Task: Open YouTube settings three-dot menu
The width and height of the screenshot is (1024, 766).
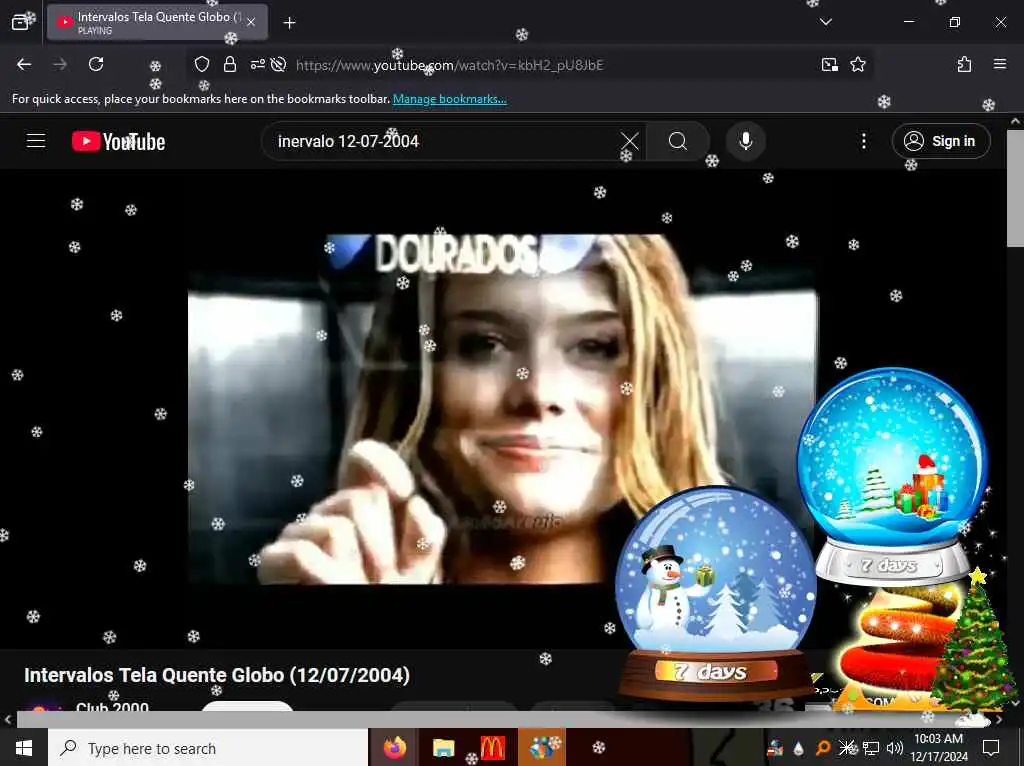Action: click(863, 141)
